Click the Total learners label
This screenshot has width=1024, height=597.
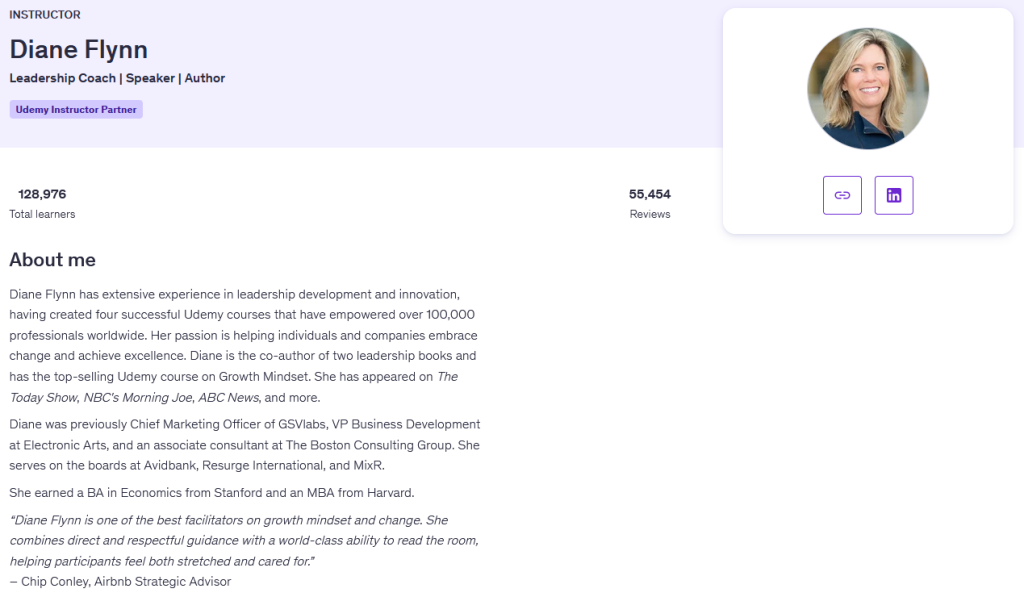42,214
